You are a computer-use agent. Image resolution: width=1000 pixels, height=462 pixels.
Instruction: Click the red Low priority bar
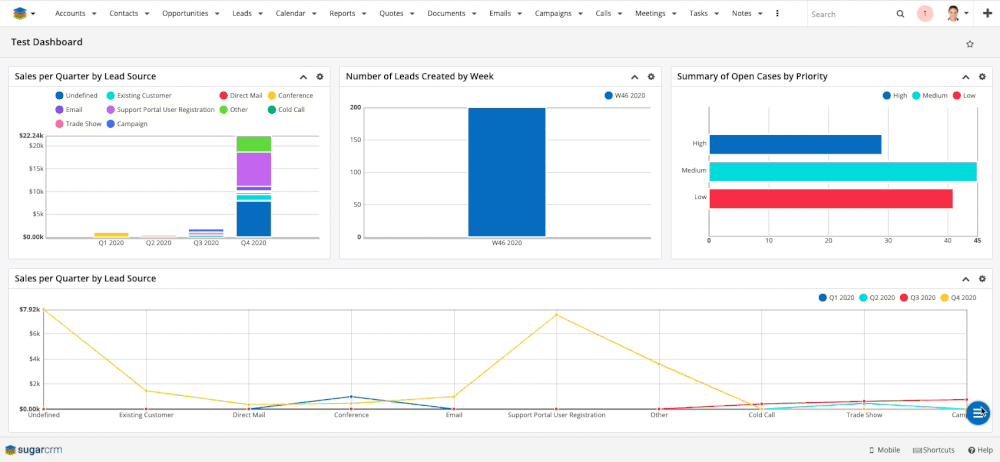830,198
